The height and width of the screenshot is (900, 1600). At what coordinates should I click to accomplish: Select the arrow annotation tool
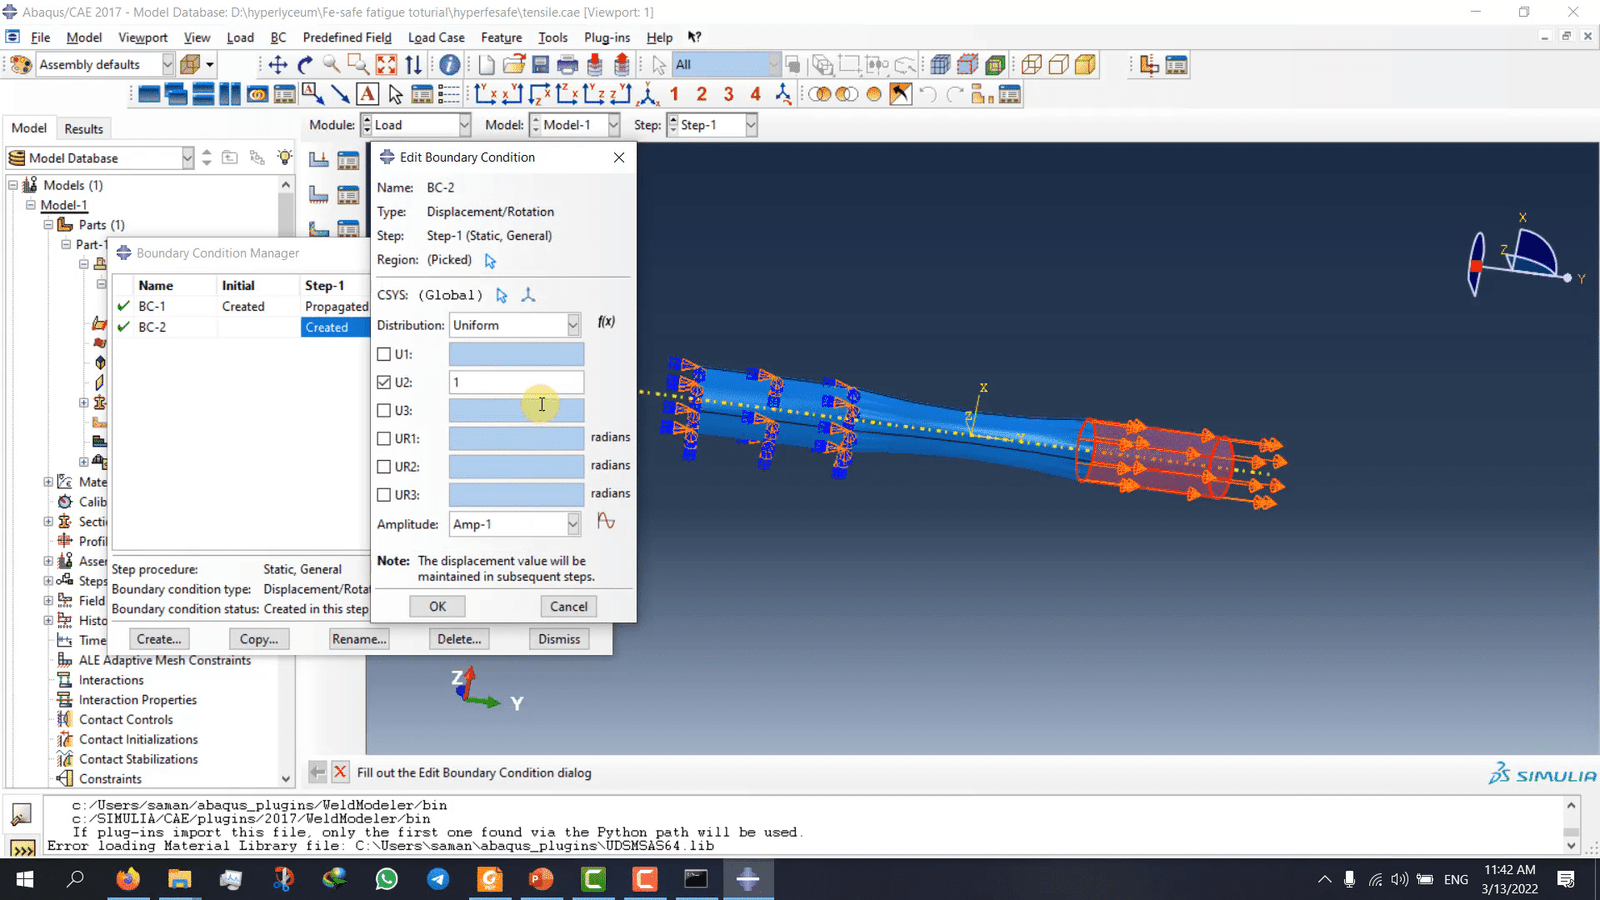coord(340,94)
